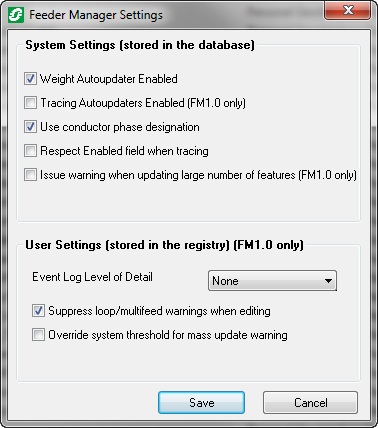Click the Use conductor phase designation label text
This screenshot has width=378, height=428.
(x=120, y=127)
